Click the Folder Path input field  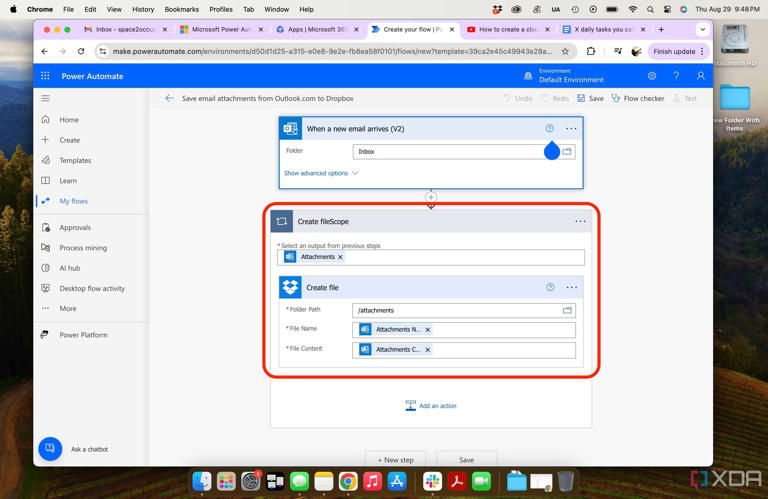(455, 311)
